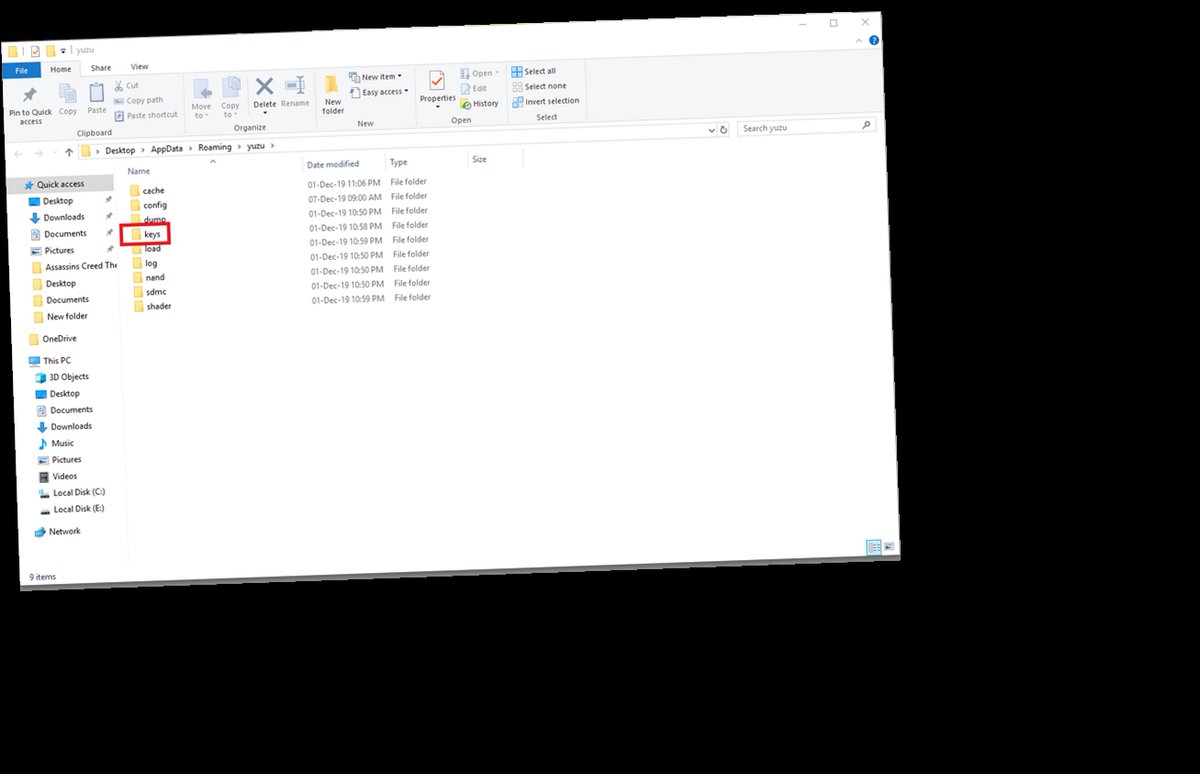Image resolution: width=1200 pixels, height=774 pixels.
Task: Go up one level with up arrow
Action: [x=69, y=152]
